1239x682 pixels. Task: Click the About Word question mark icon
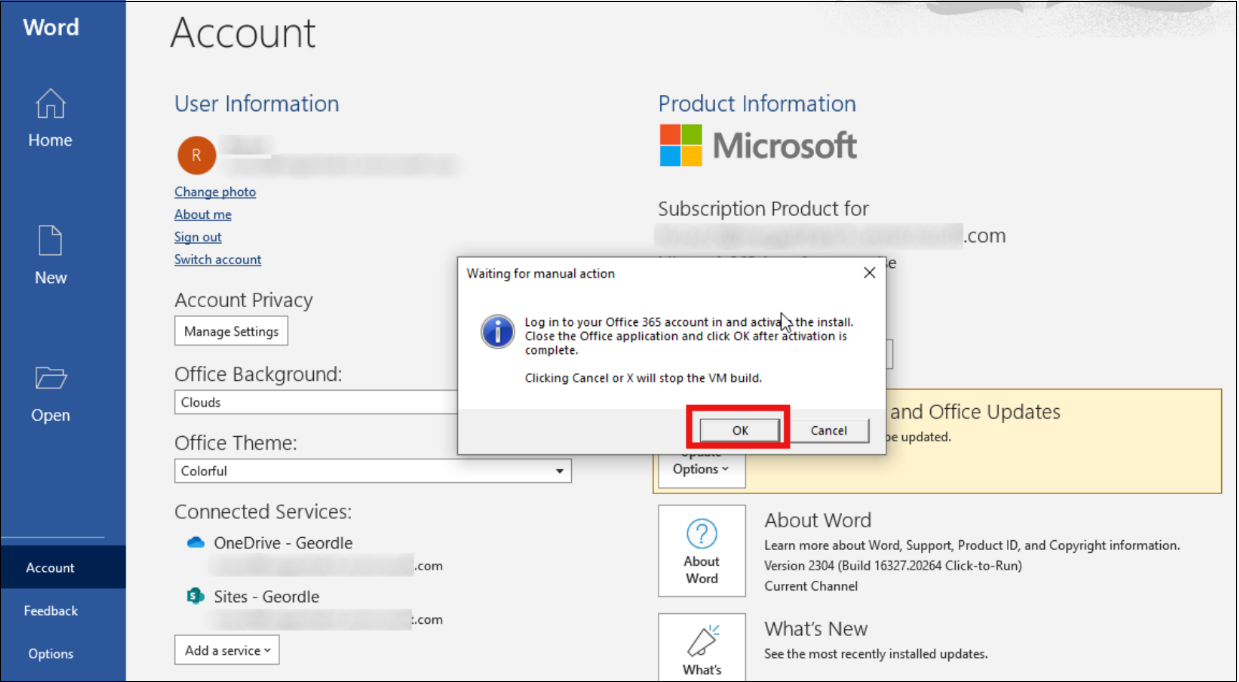[x=701, y=533]
